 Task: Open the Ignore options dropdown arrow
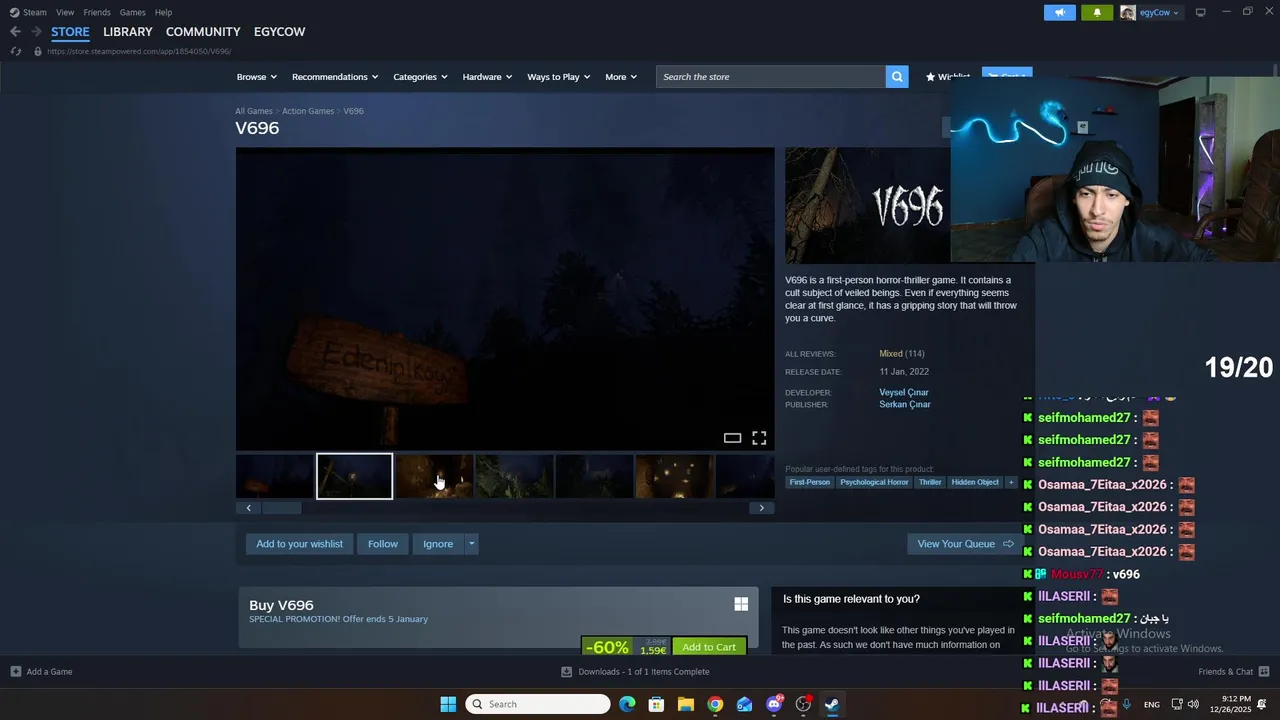471,544
